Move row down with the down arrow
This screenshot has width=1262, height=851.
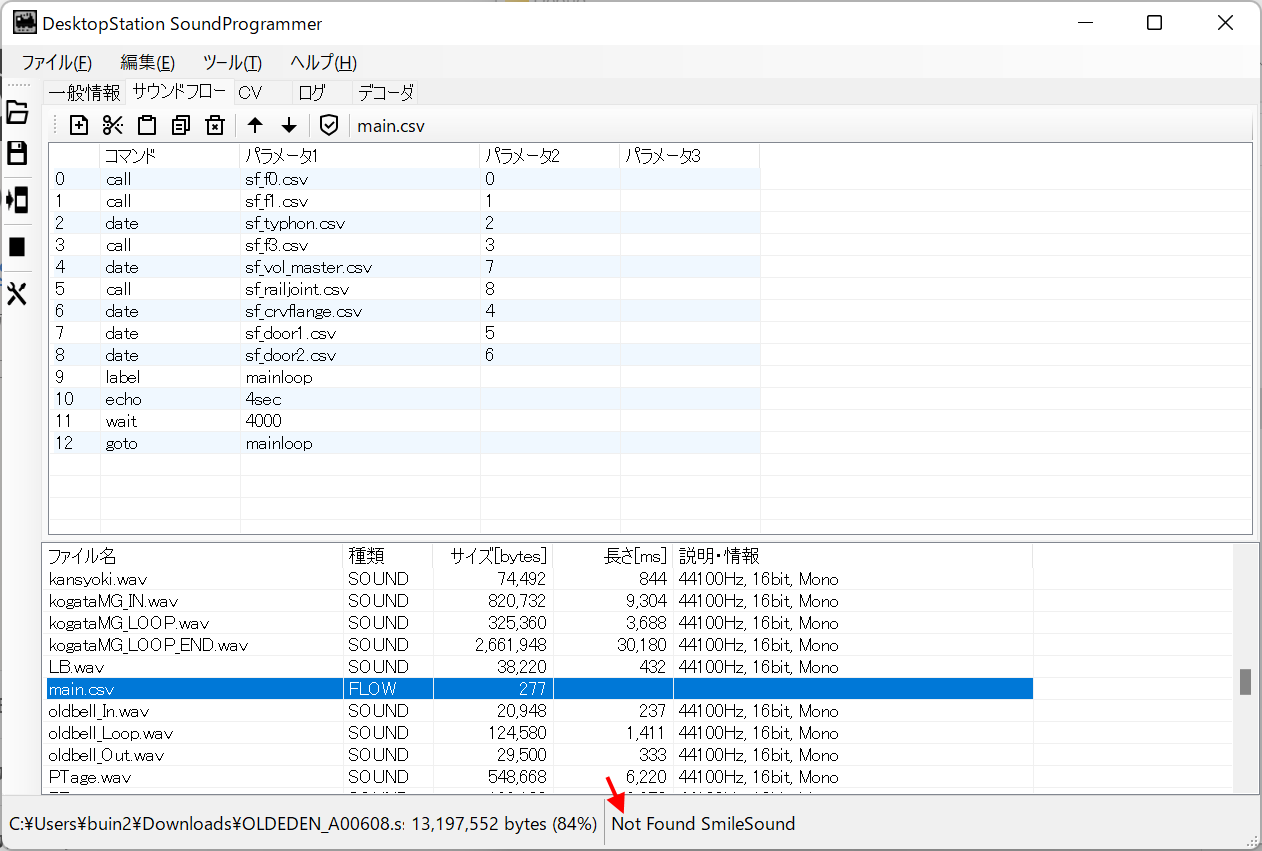(289, 125)
